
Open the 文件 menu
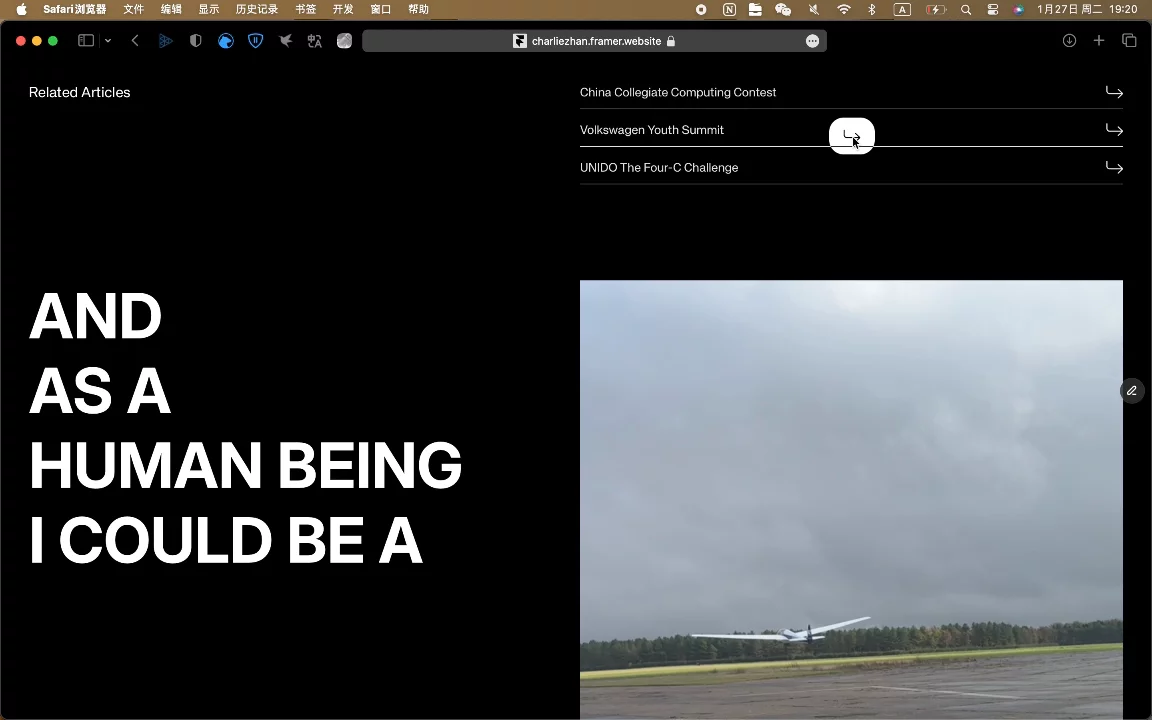134,10
